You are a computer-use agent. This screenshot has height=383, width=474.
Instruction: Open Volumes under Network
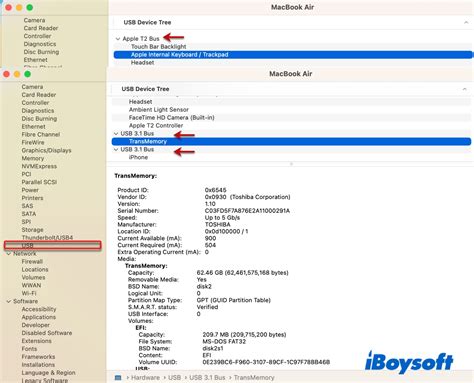click(x=33, y=278)
